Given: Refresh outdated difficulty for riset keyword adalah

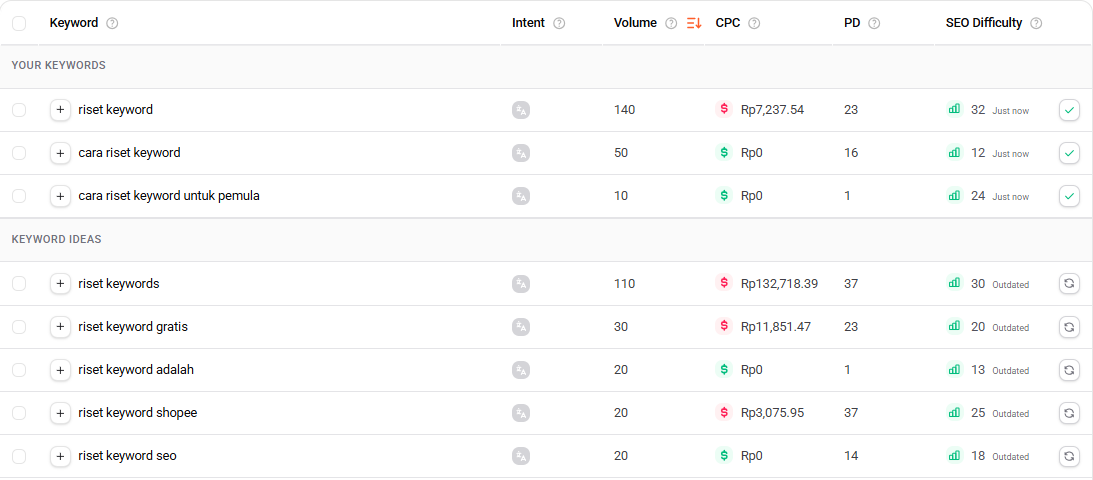Looking at the screenshot, I should pyautogui.click(x=1069, y=370).
